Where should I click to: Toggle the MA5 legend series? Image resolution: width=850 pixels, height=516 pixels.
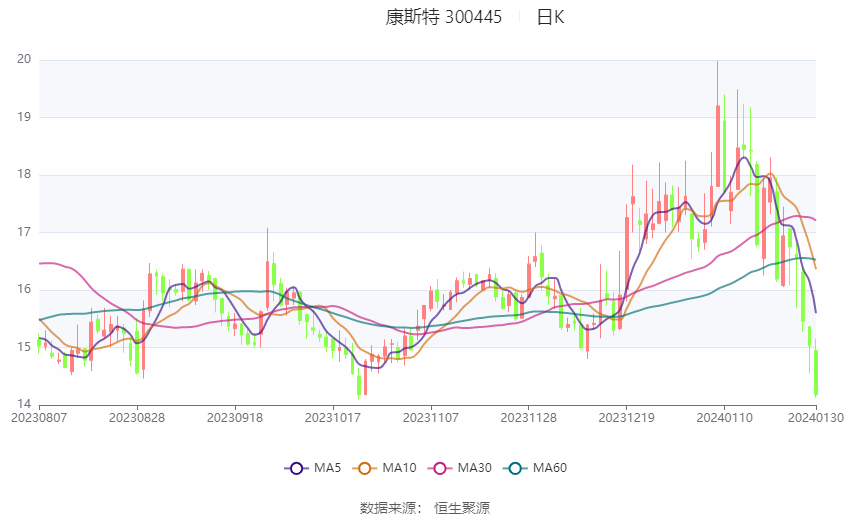(313, 468)
